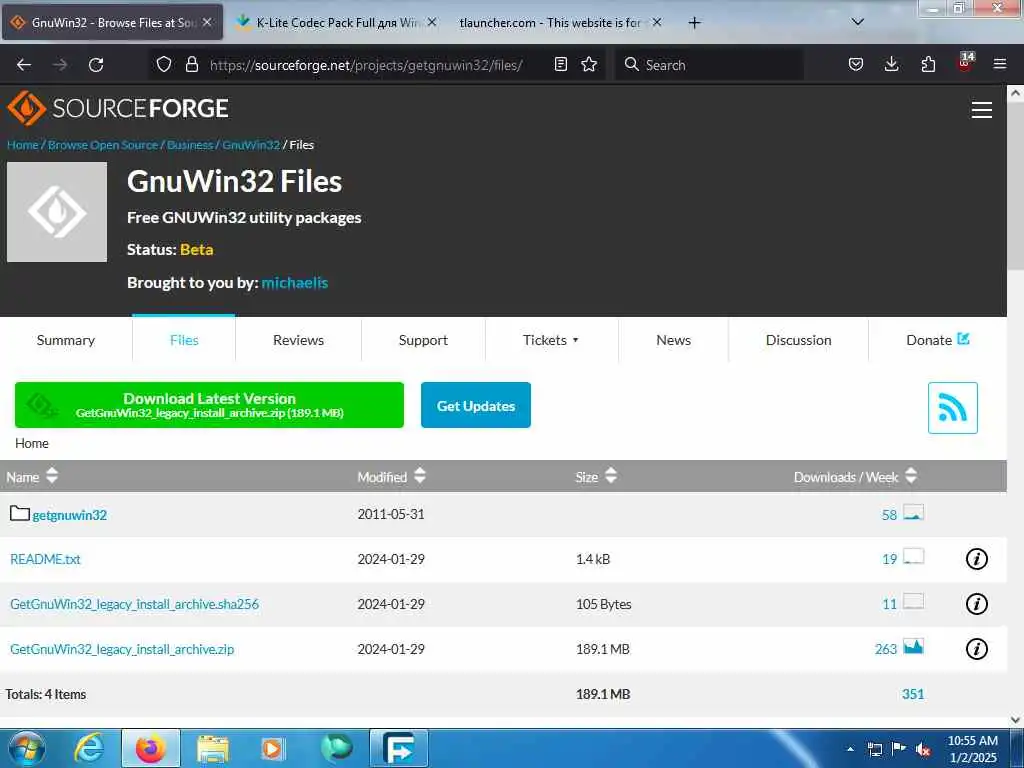Open the tracking protection shield icon
The width and height of the screenshot is (1024, 768).
click(164, 64)
